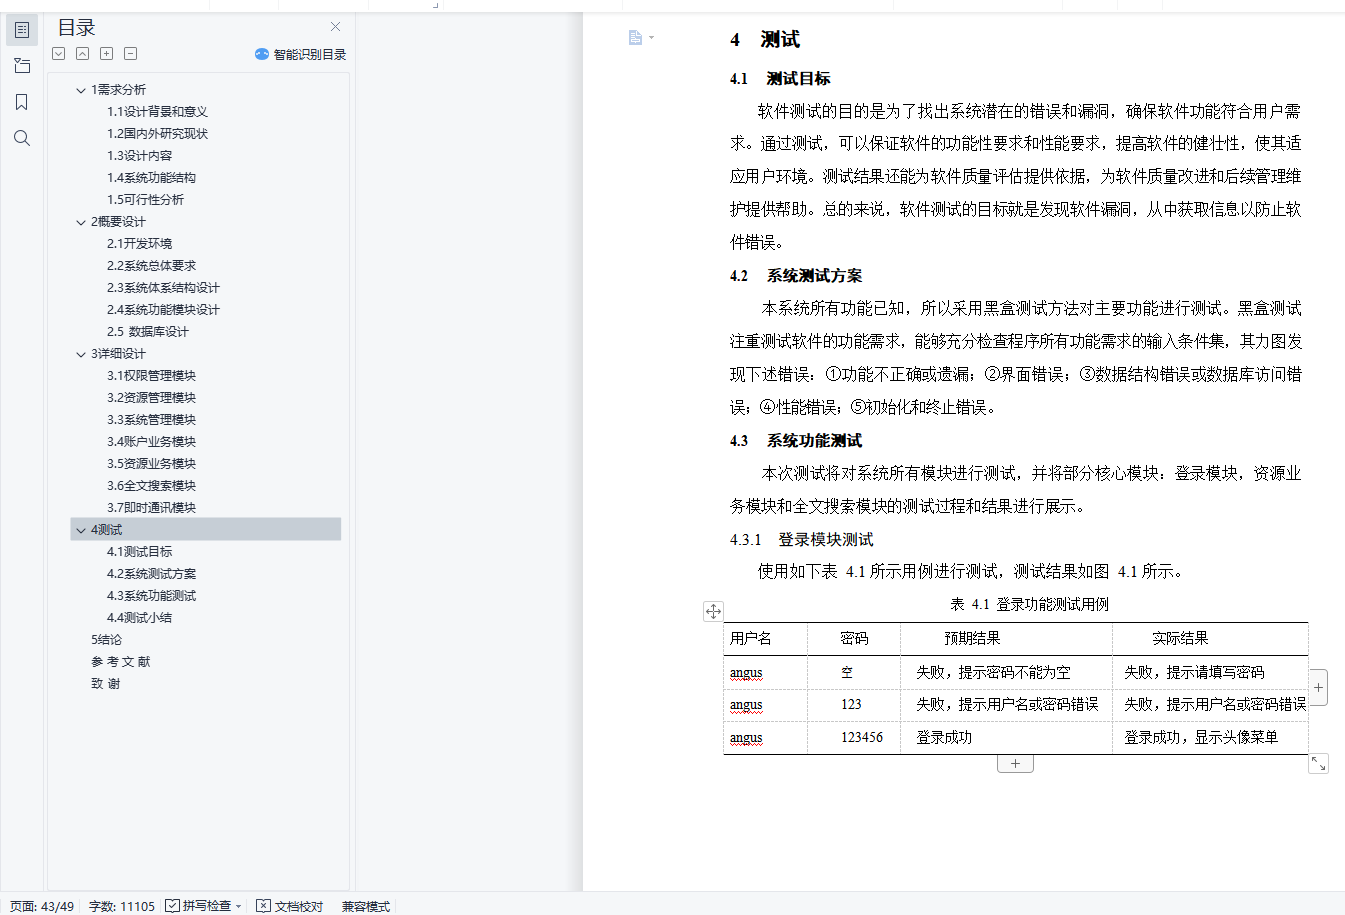Image resolution: width=1345 pixels, height=915 pixels.
Task: Click the expand-all down-arrow outline icon
Action: [x=59, y=54]
